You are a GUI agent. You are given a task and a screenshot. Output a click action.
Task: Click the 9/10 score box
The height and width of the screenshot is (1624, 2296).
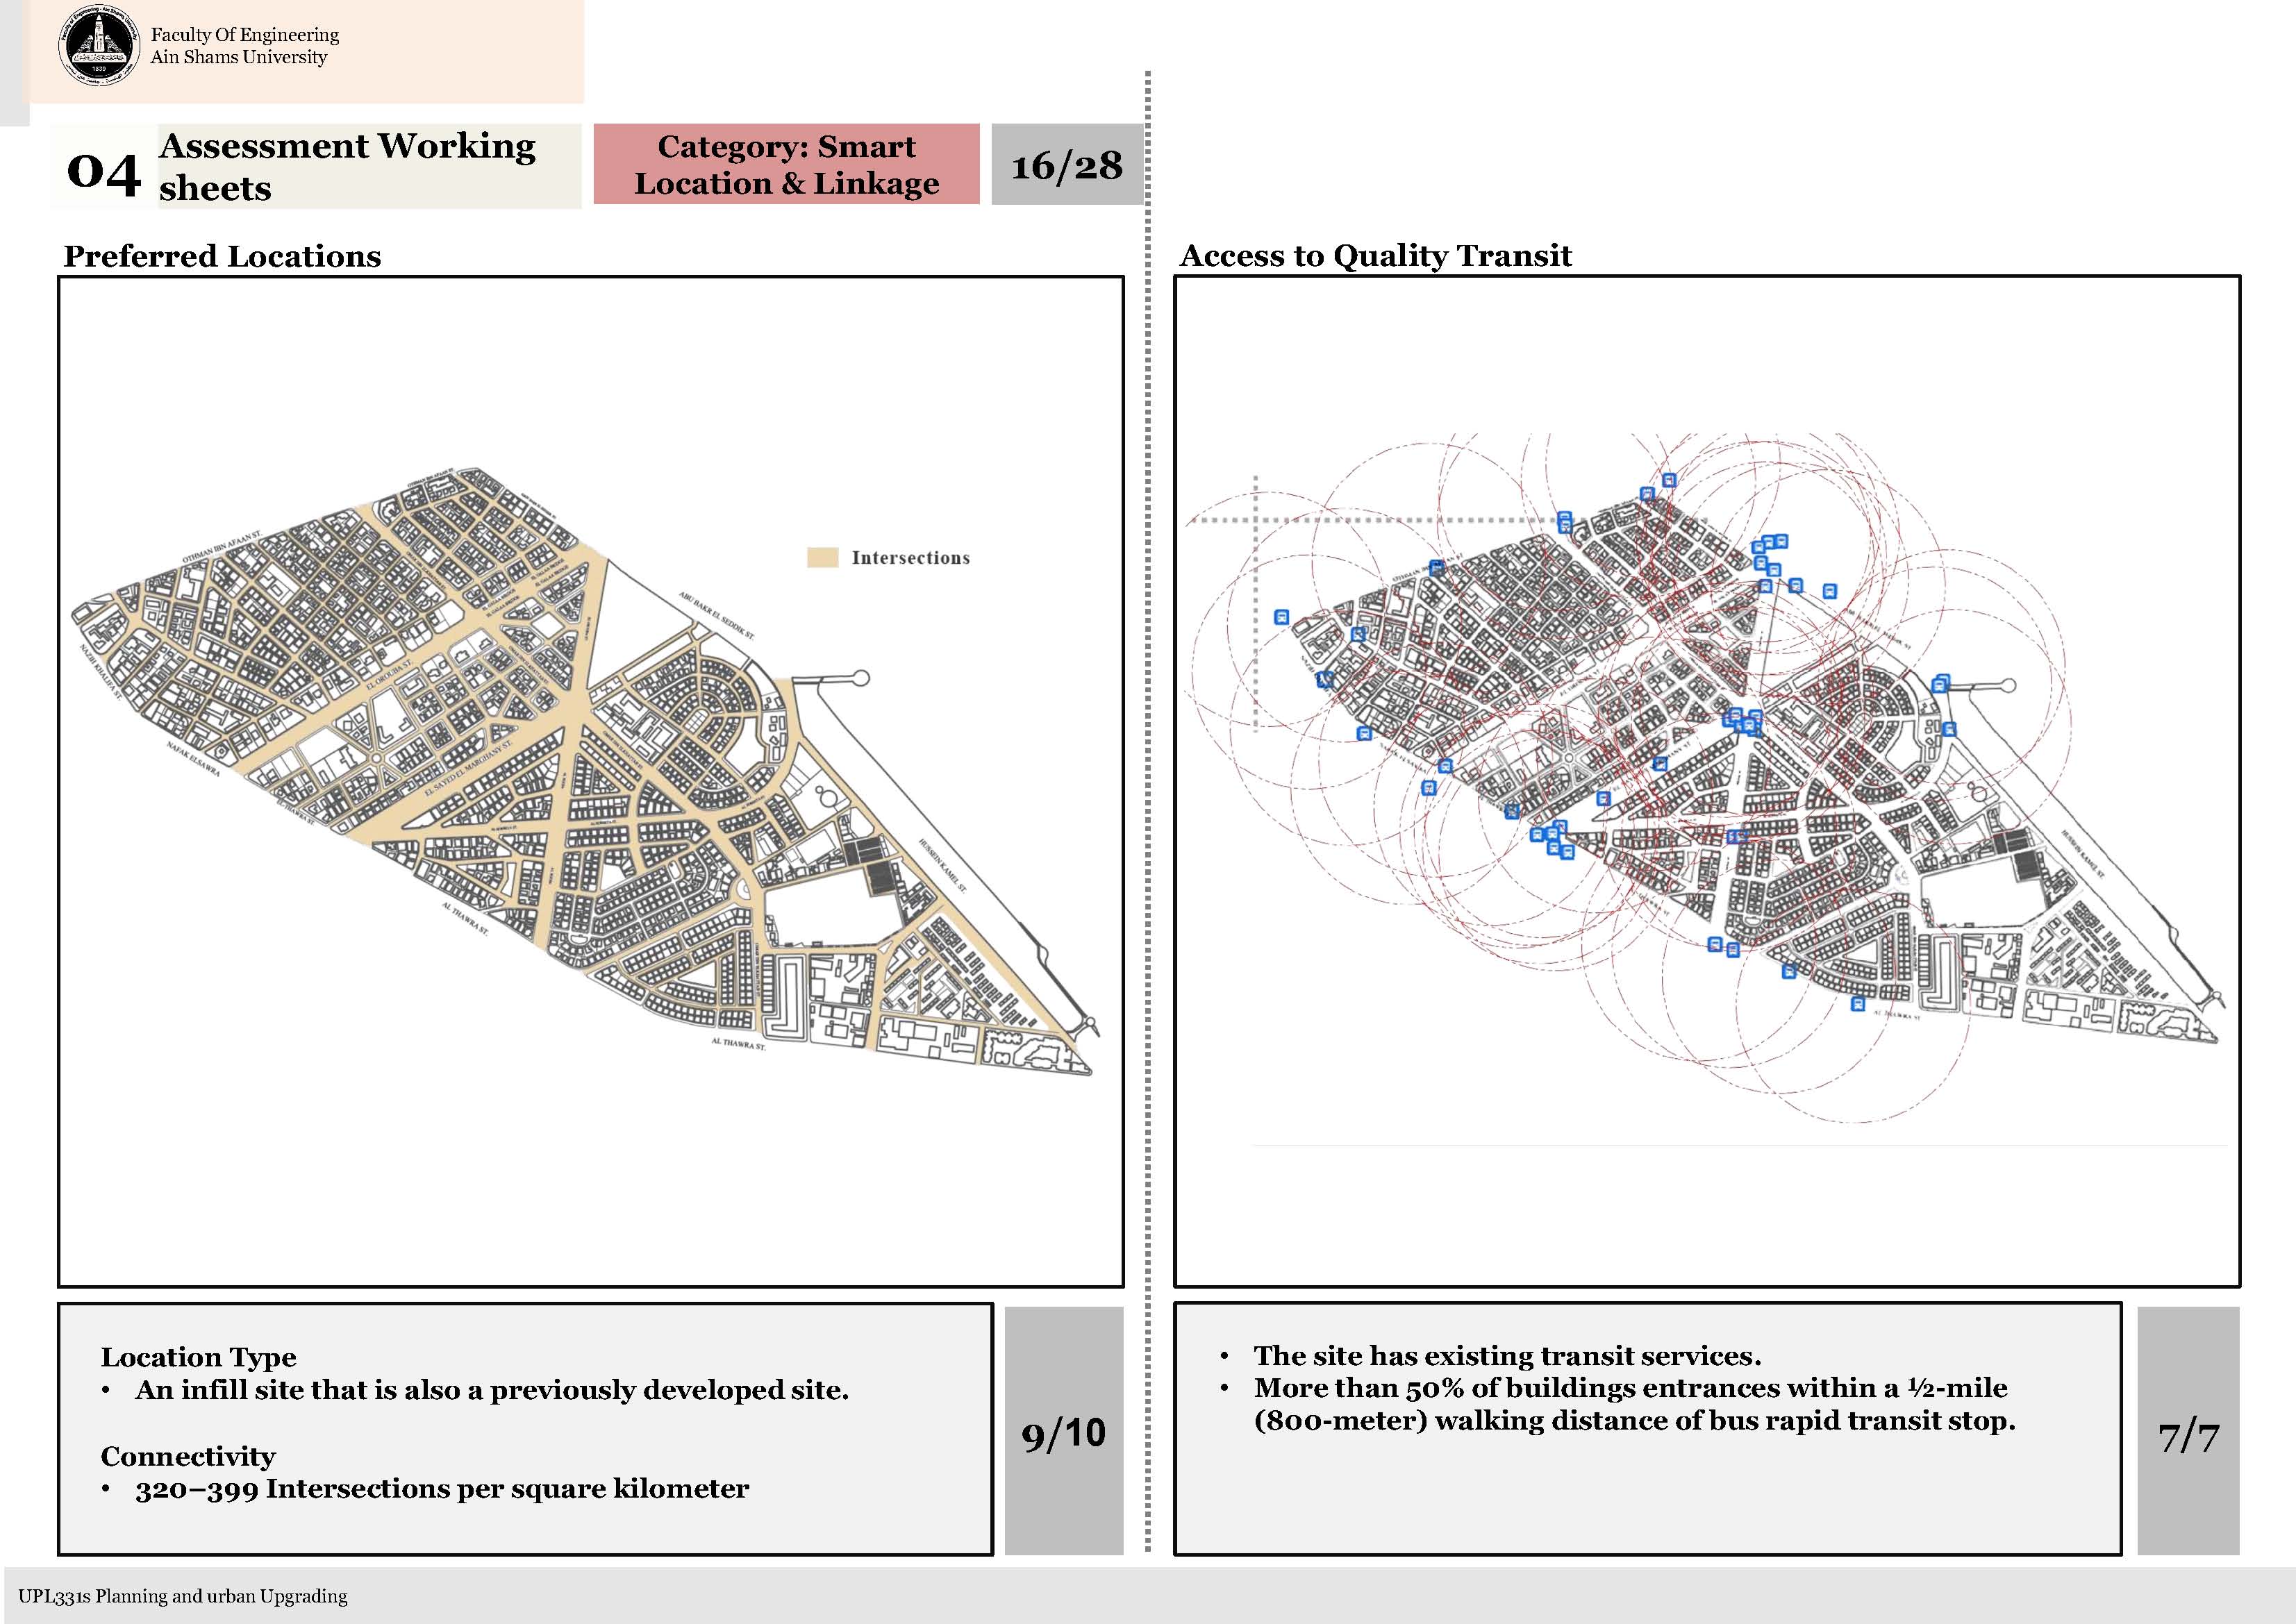point(1063,1433)
